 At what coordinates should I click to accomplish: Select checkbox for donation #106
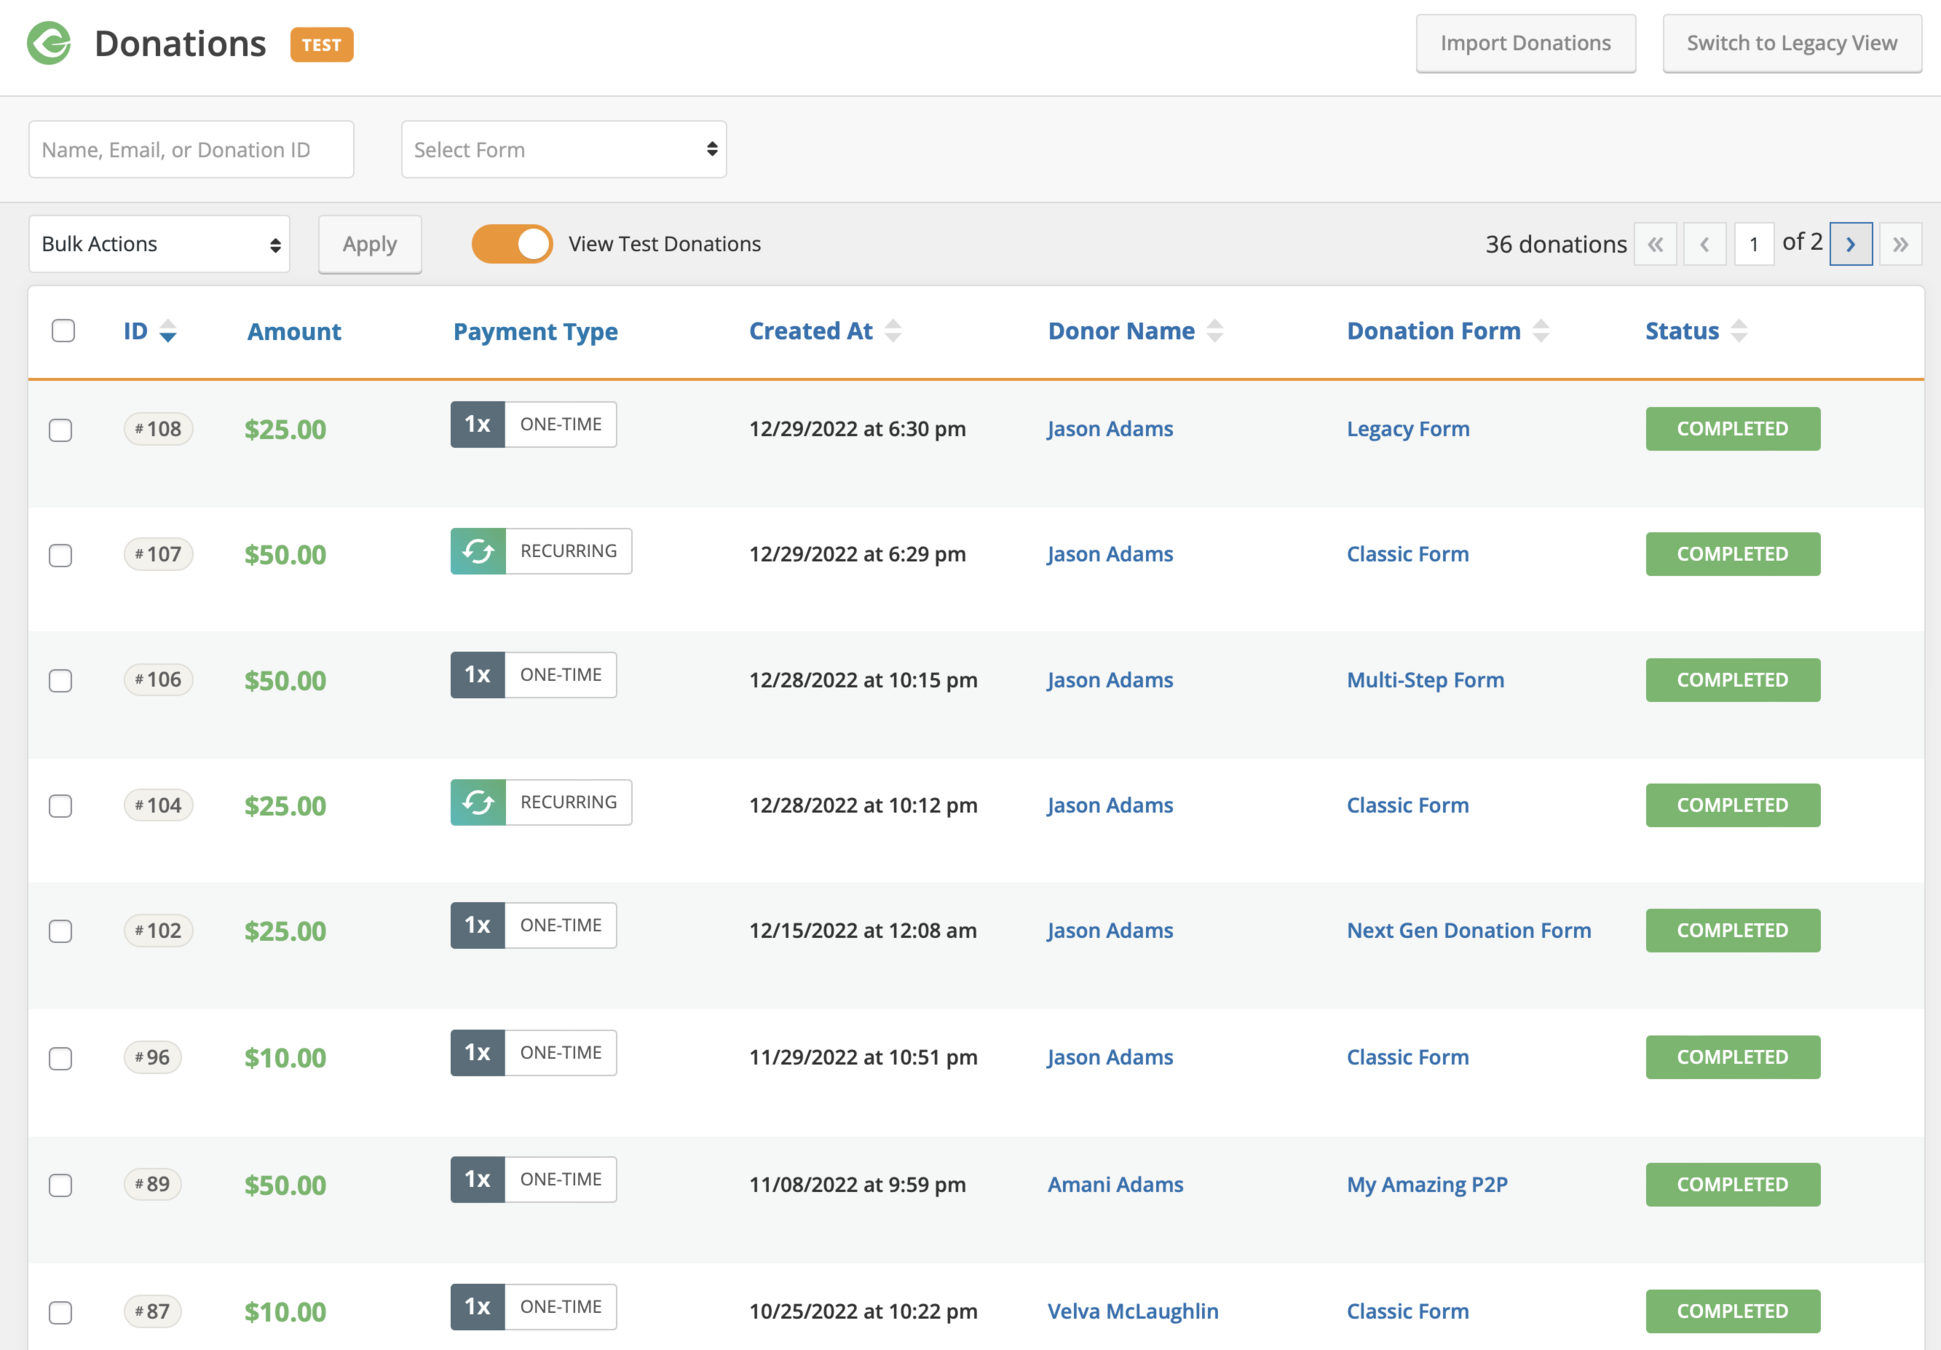coord(61,680)
